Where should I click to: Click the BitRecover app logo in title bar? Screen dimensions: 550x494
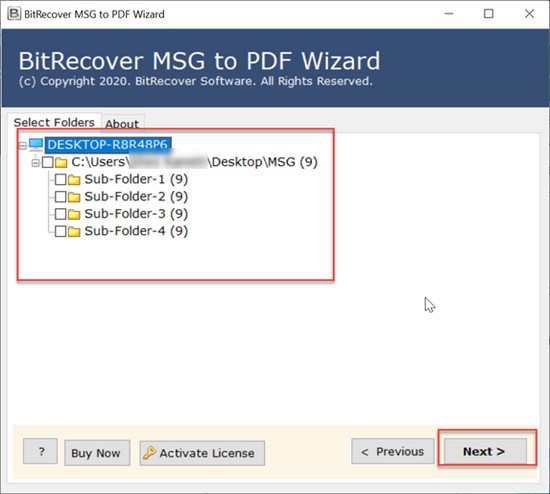[14, 14]
